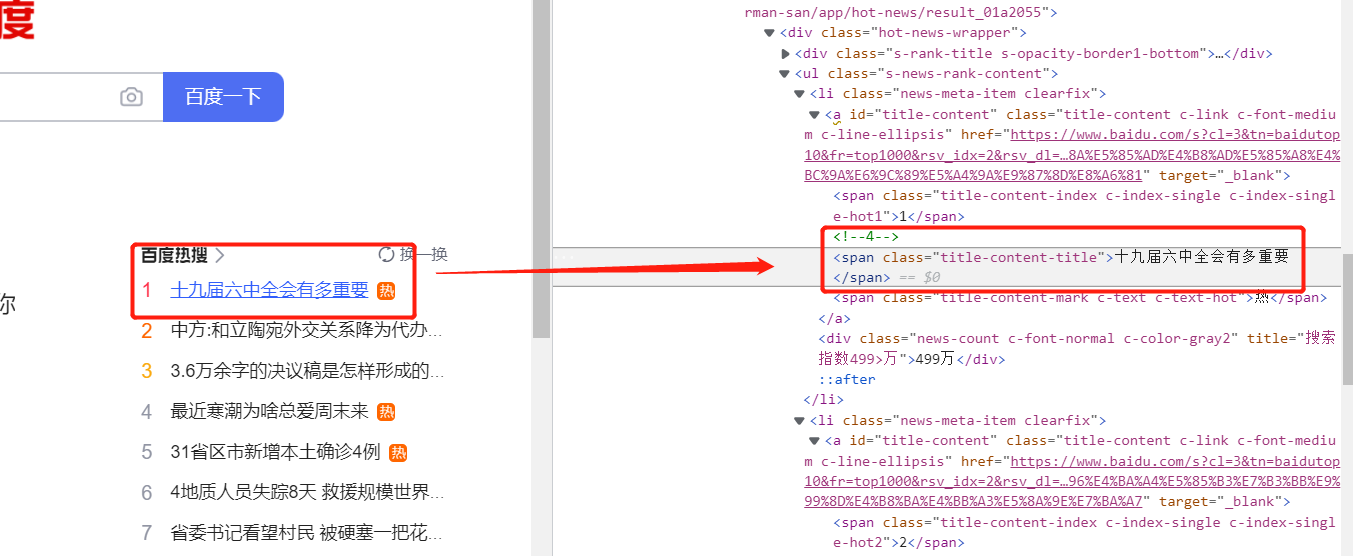
Task: Click rank number 1 in the hot list
Action: click(x=147, y=290)
